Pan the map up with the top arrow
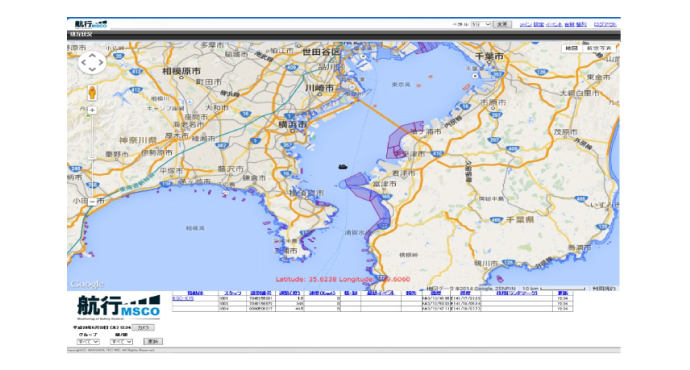Viewport: 690px width, 370px height. click(x=92, y=55)
